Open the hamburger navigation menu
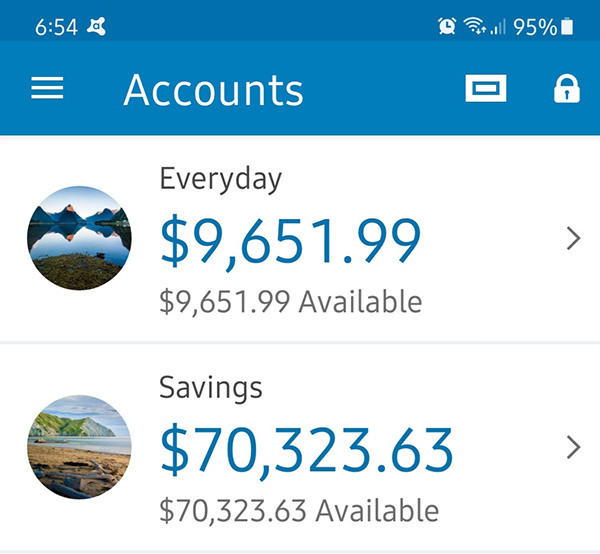The width and height of the screenshot is (600, 554). tap(47, 88)
